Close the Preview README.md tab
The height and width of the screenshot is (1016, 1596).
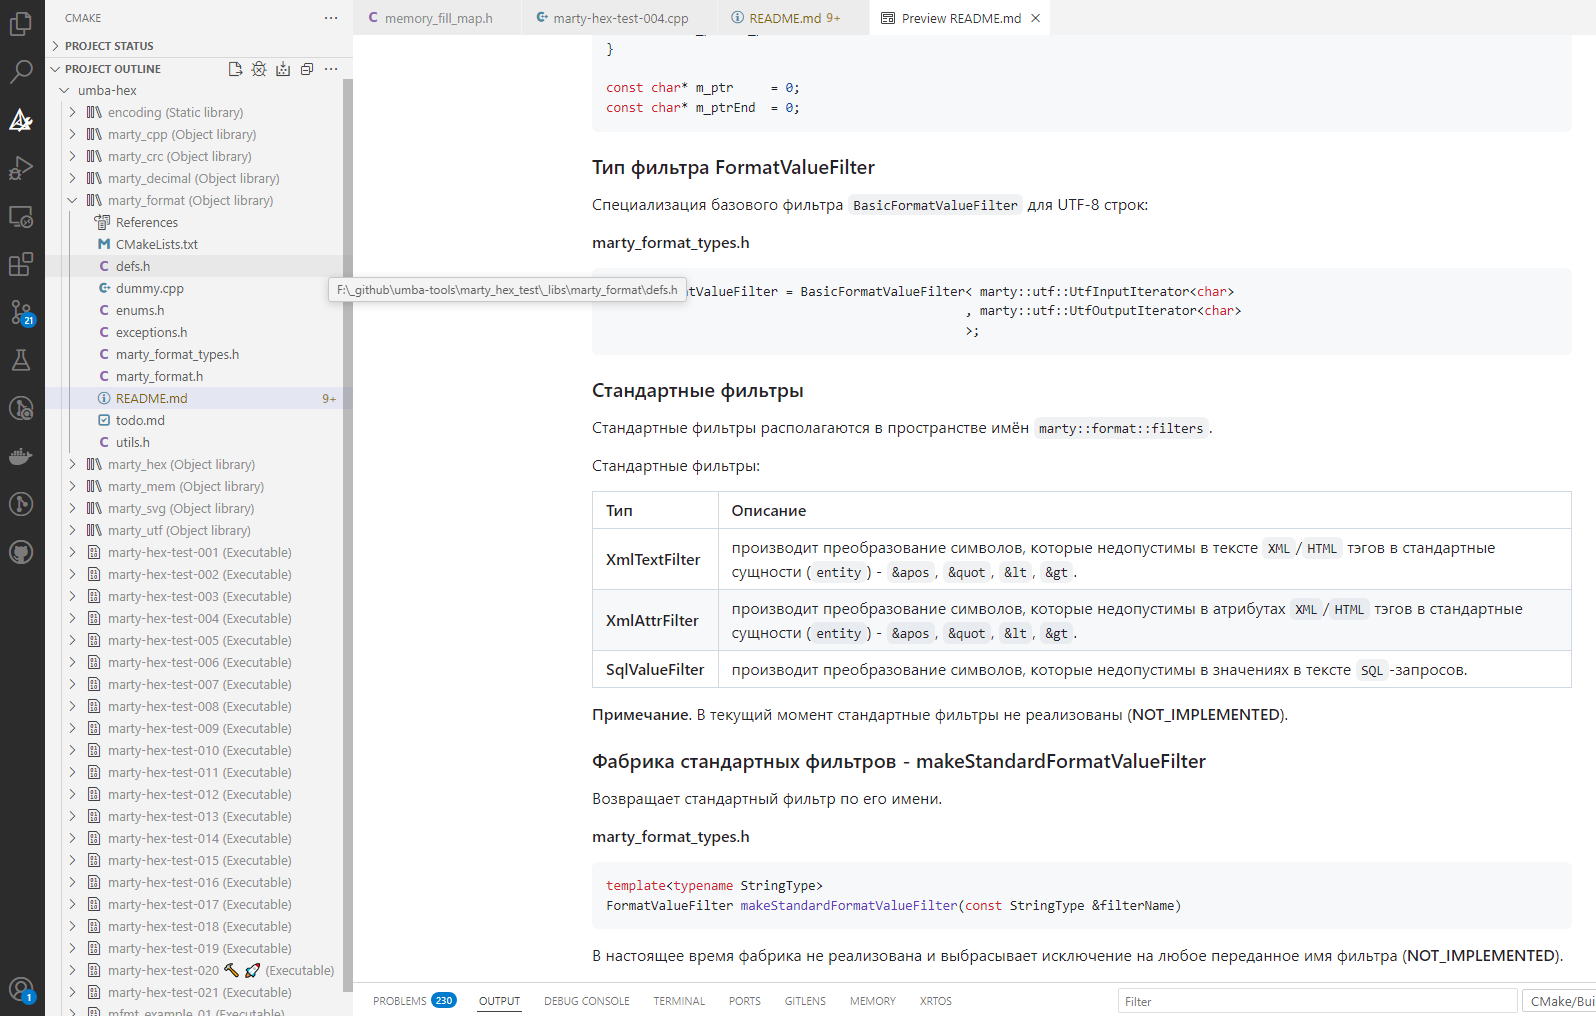pyautogui.click(x=1036, y=18)
